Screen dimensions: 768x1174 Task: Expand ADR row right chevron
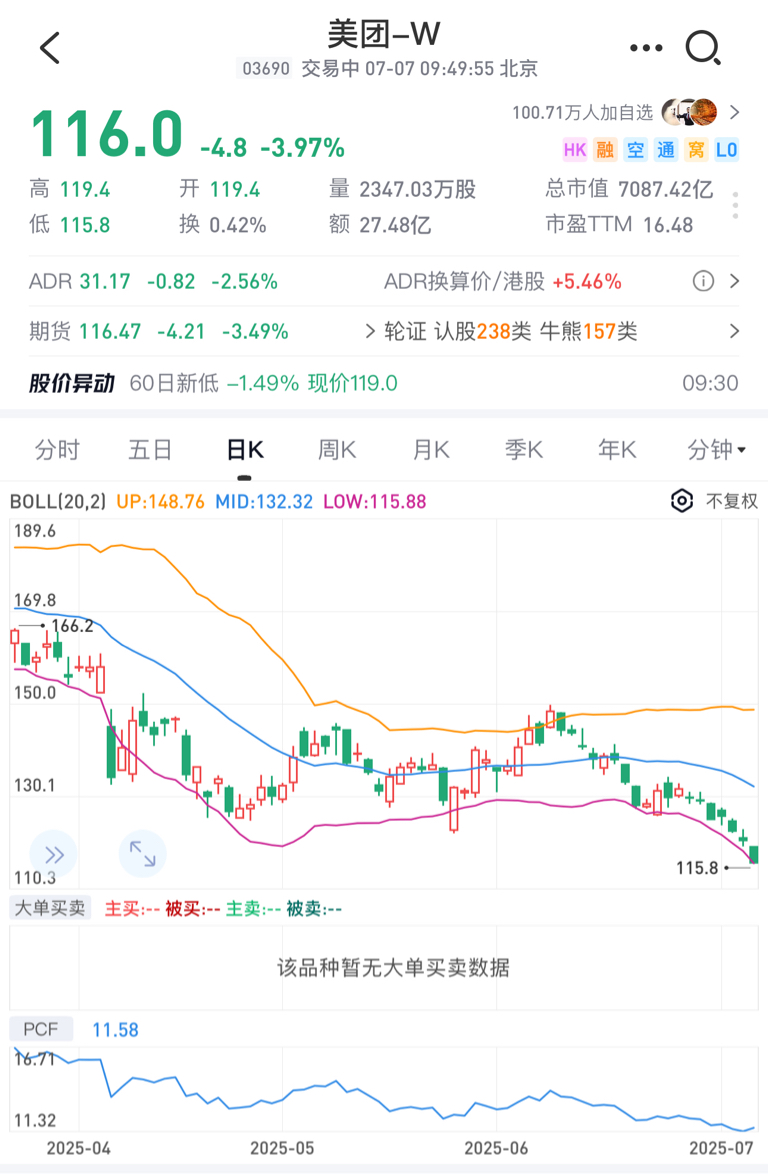pos(734,282)
